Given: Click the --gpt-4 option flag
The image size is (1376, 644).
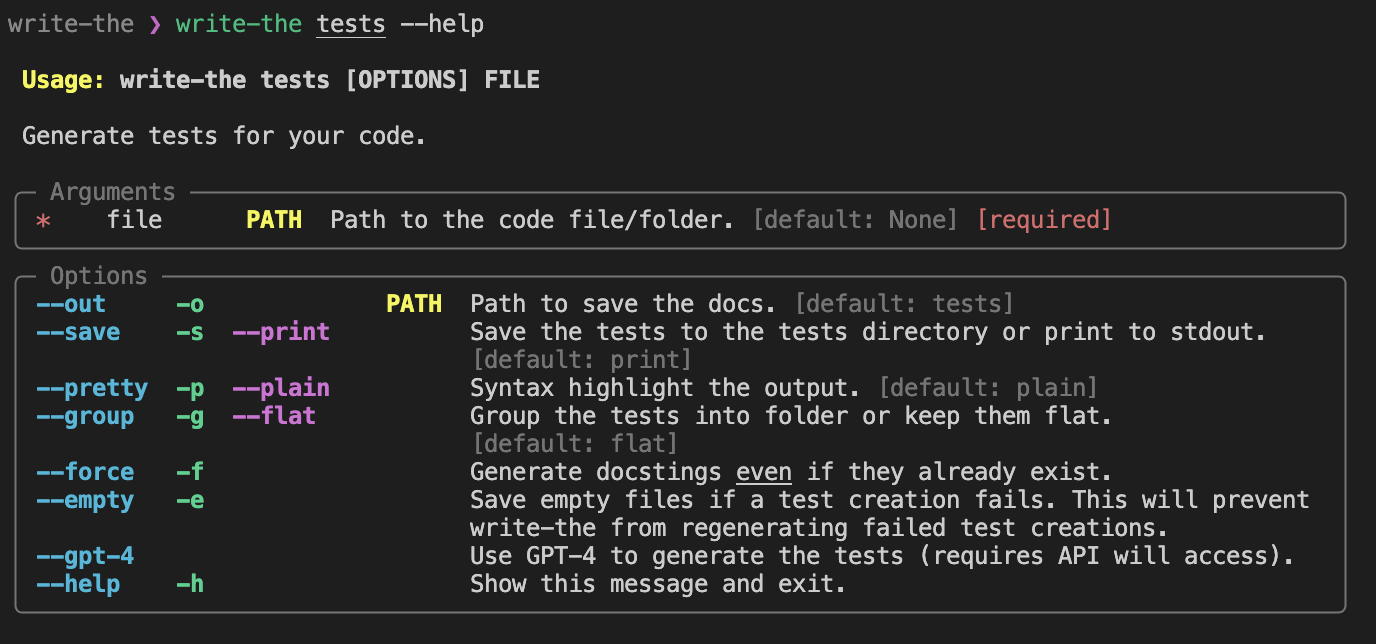Looking at the screenshot, I should [84, 556].
